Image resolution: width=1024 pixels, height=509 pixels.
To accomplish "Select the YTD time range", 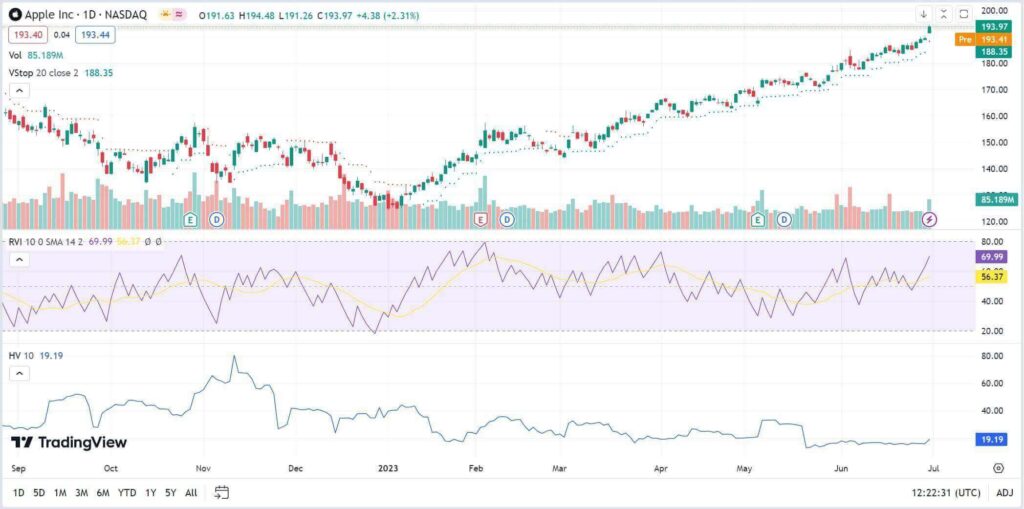I will [x=127, y=493].
